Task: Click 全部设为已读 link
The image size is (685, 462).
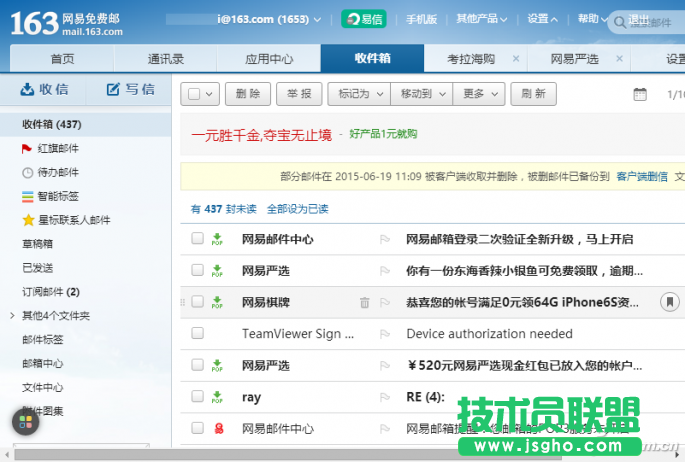Action: [297, 209]
